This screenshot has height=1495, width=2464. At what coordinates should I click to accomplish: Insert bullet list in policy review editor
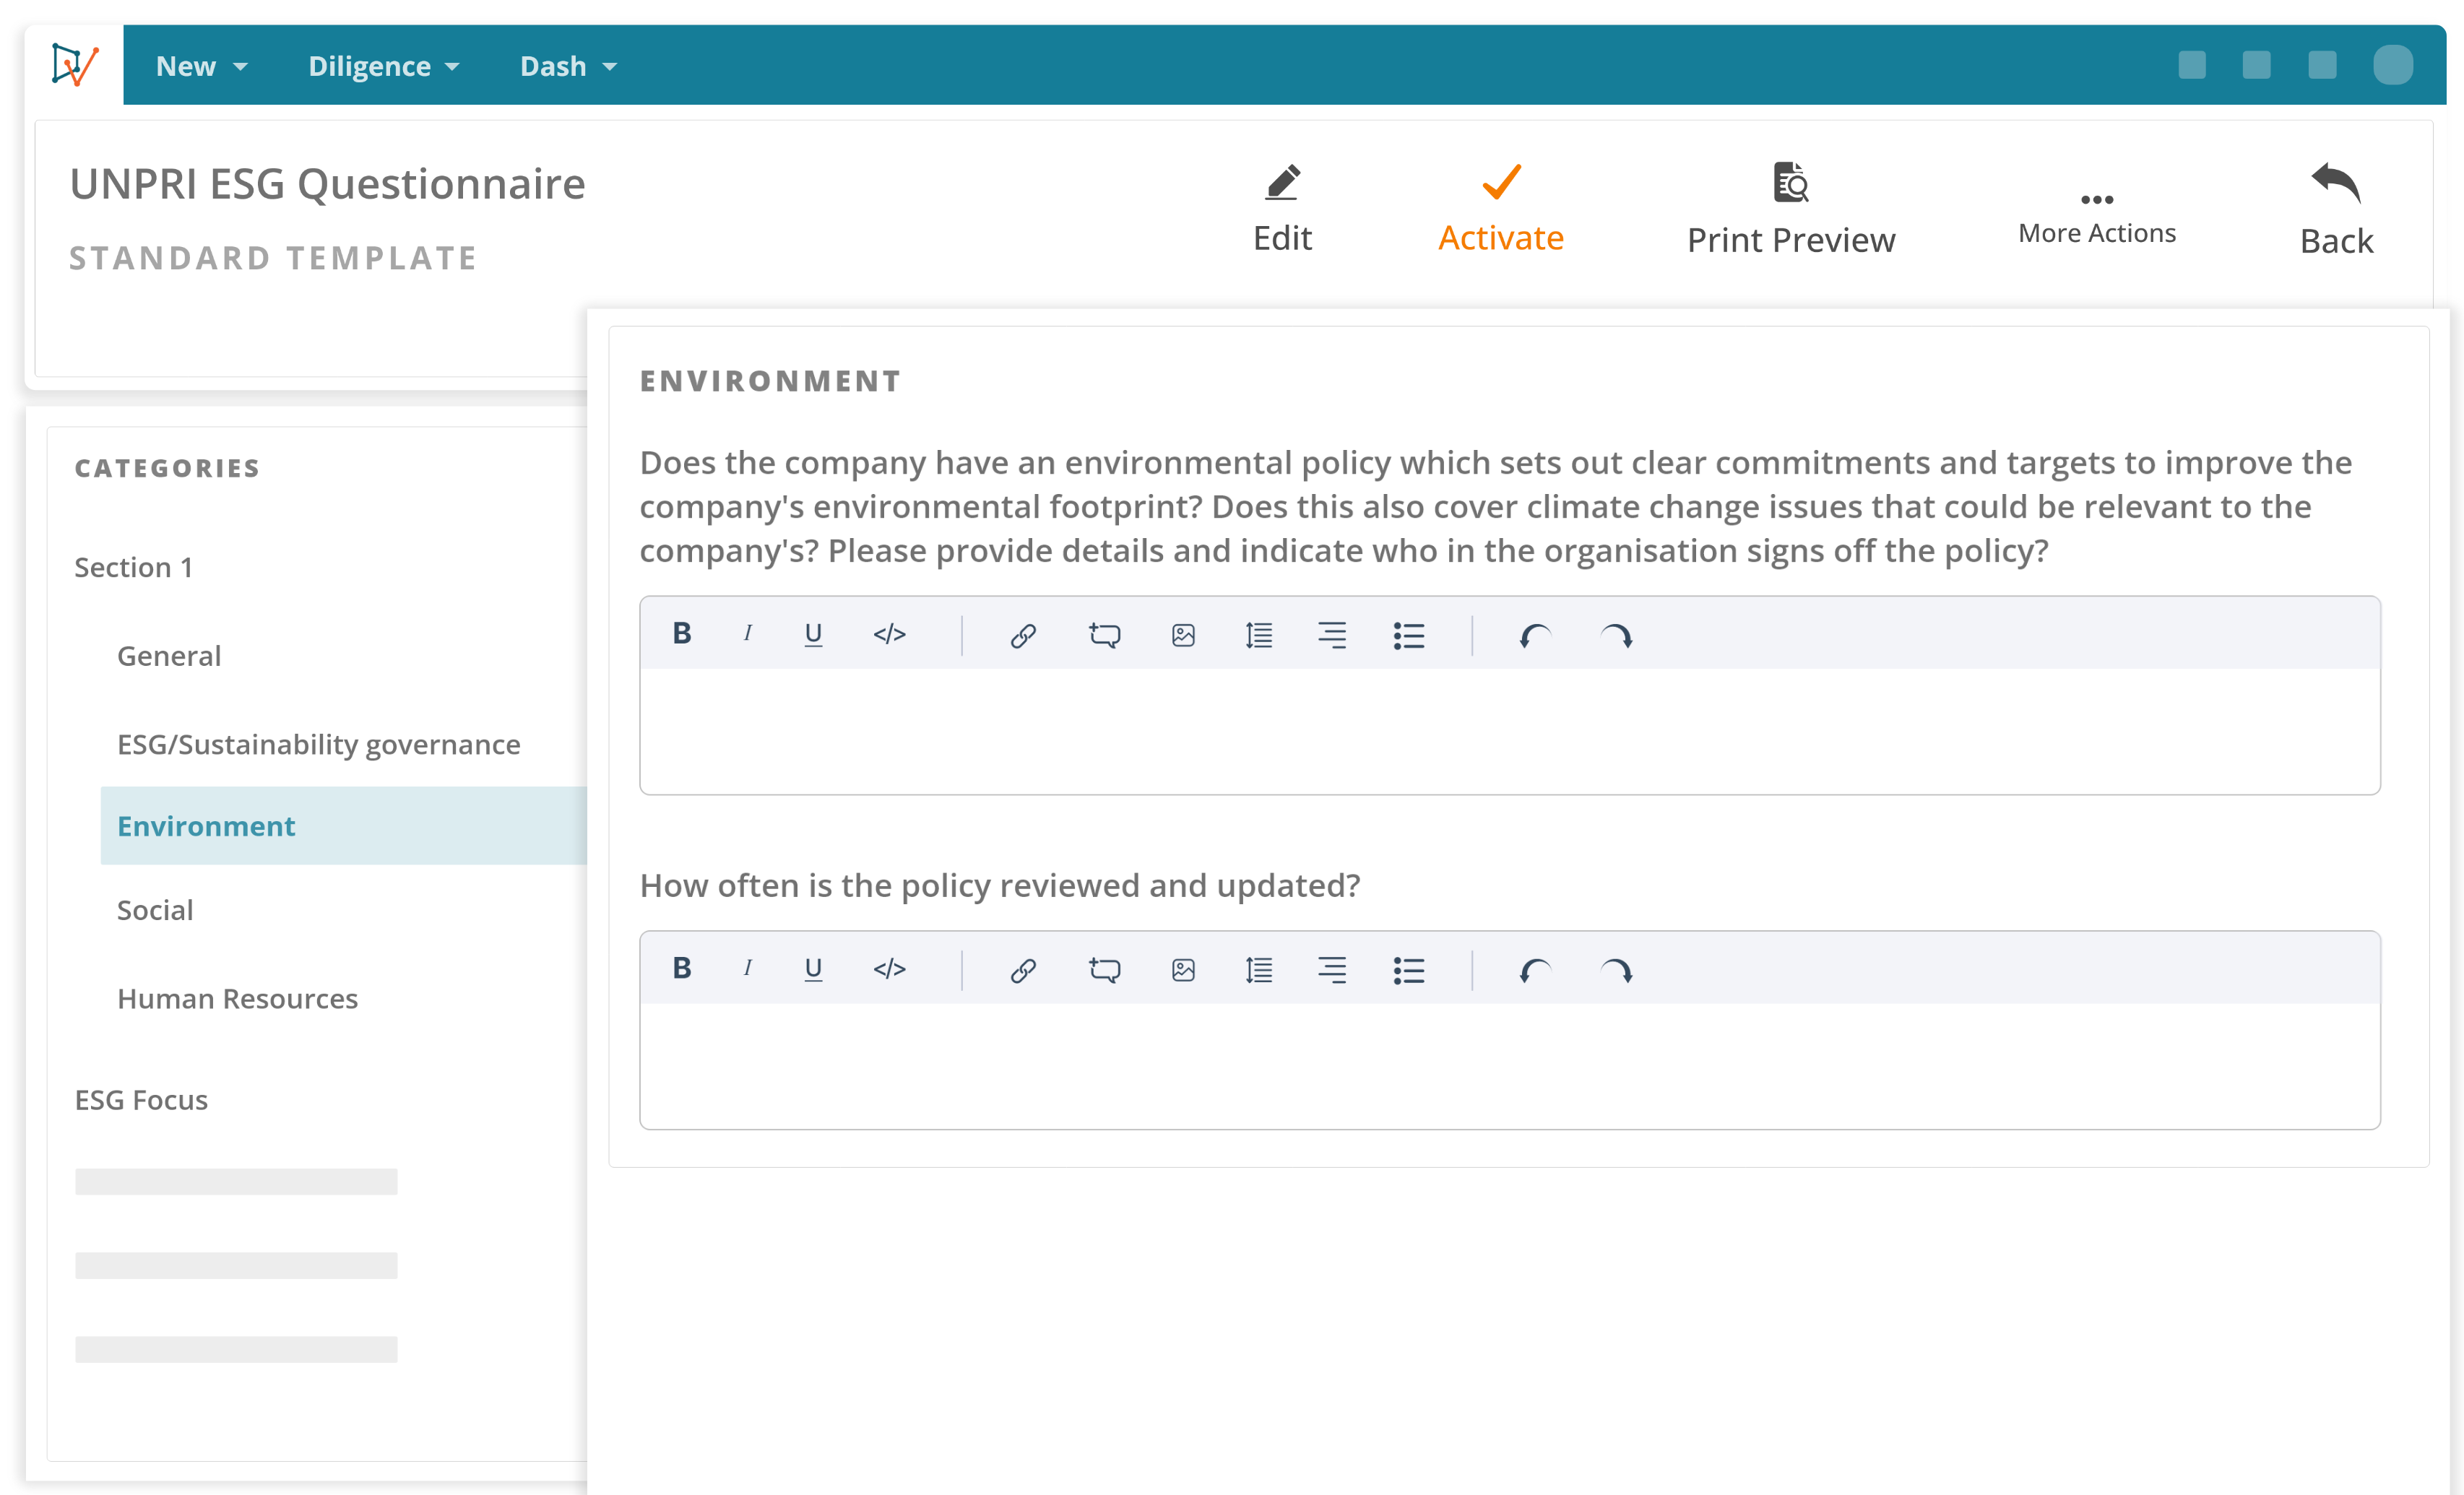pyautogui.click(x=1408, y=970)
